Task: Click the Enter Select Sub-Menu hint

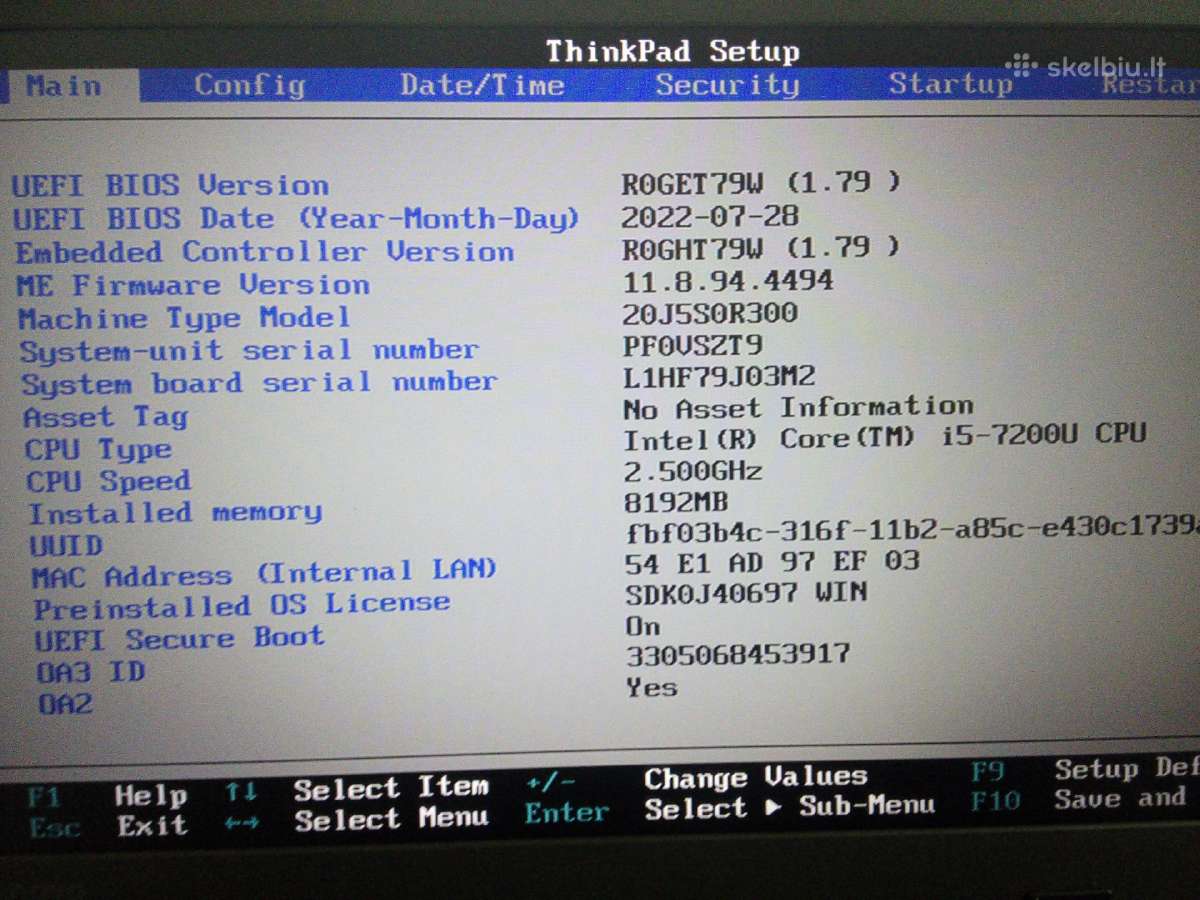Action: pos(730,809)
